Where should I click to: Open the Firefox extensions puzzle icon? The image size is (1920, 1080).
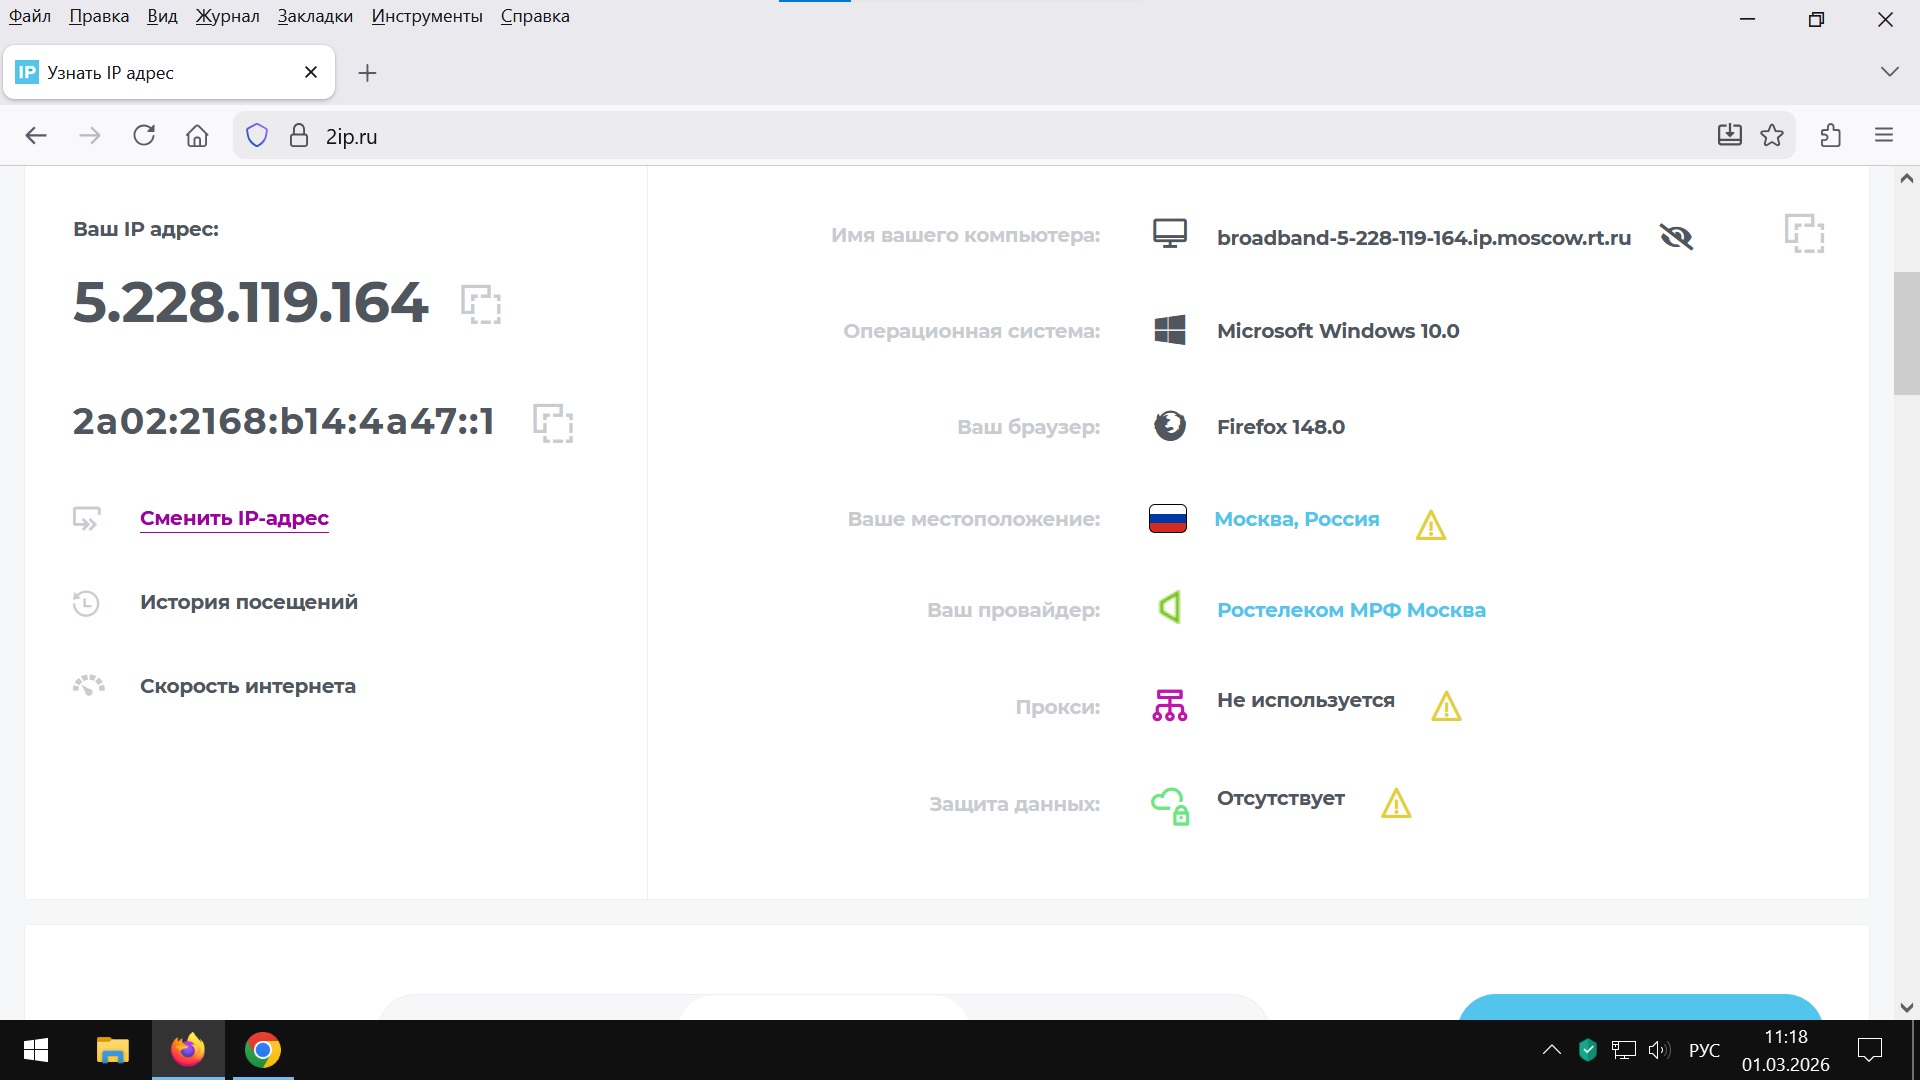[1830, 136]
